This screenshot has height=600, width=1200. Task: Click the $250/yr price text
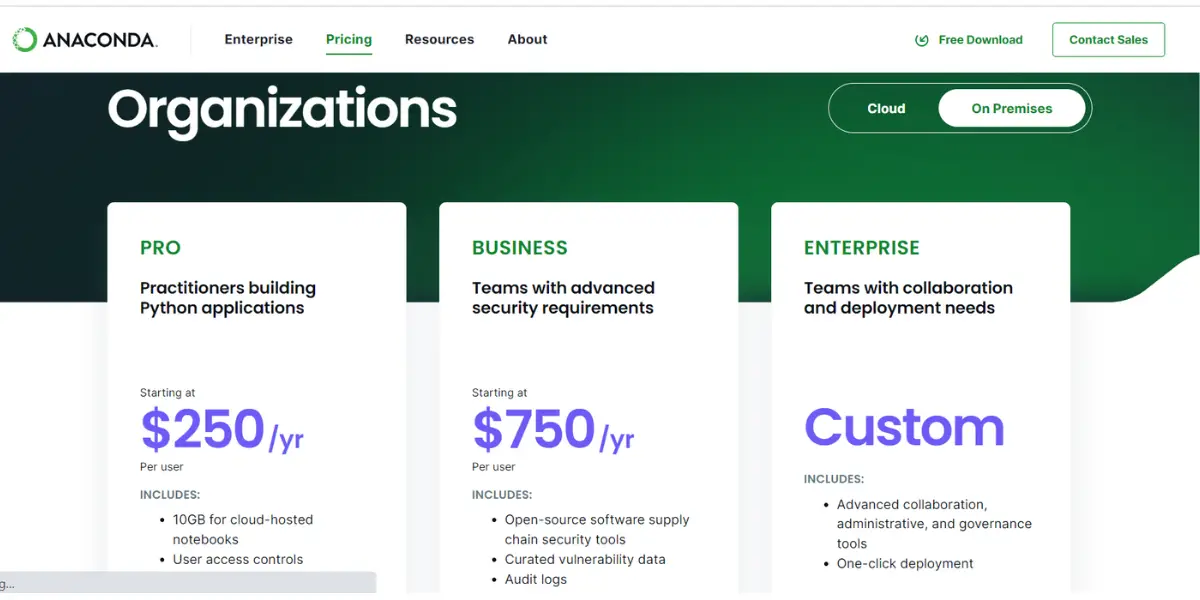221,429
